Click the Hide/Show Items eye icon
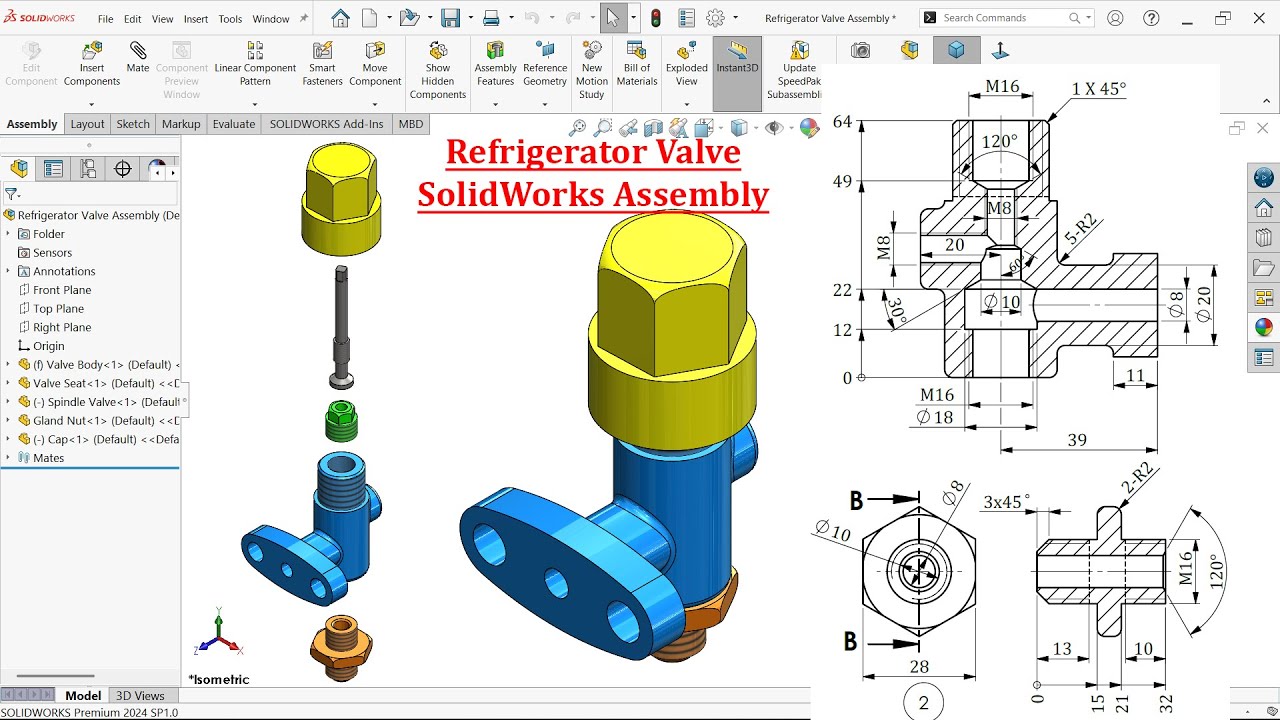 pyautogui.click(x=772, y=127)
